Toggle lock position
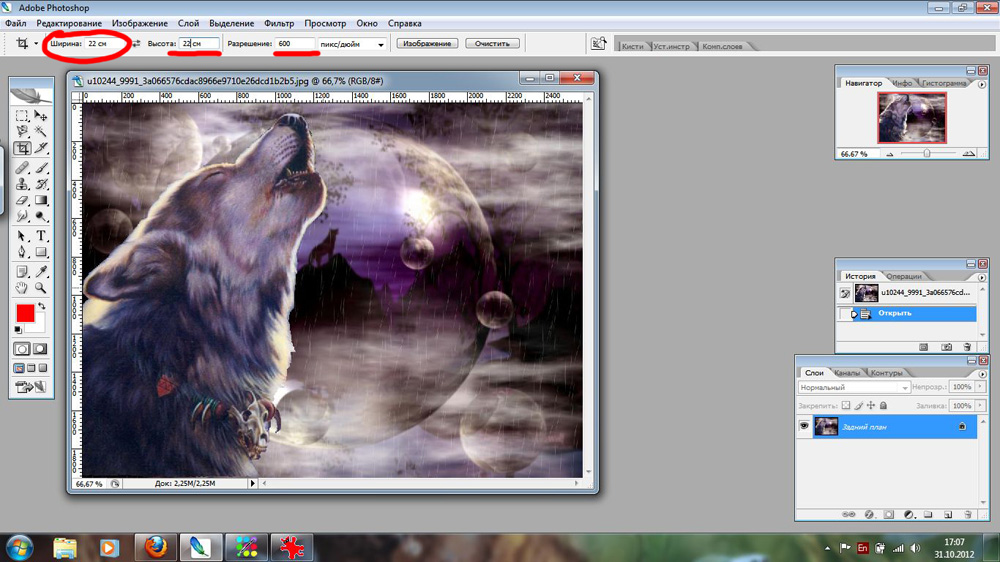 (871, 406)
